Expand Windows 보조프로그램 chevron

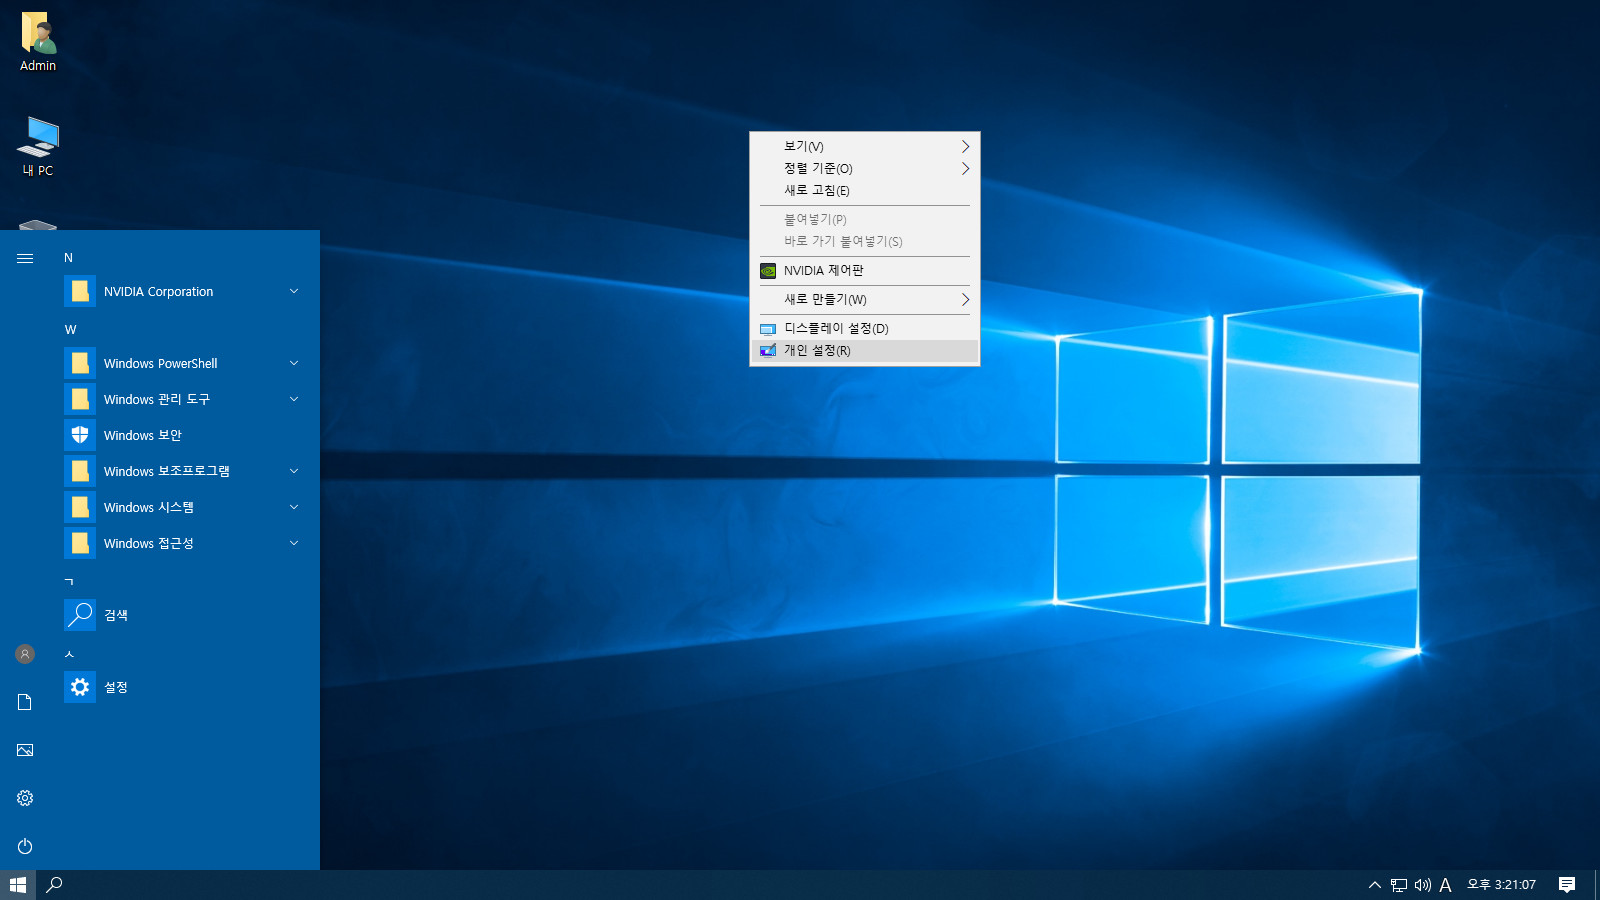click(294, 471)
